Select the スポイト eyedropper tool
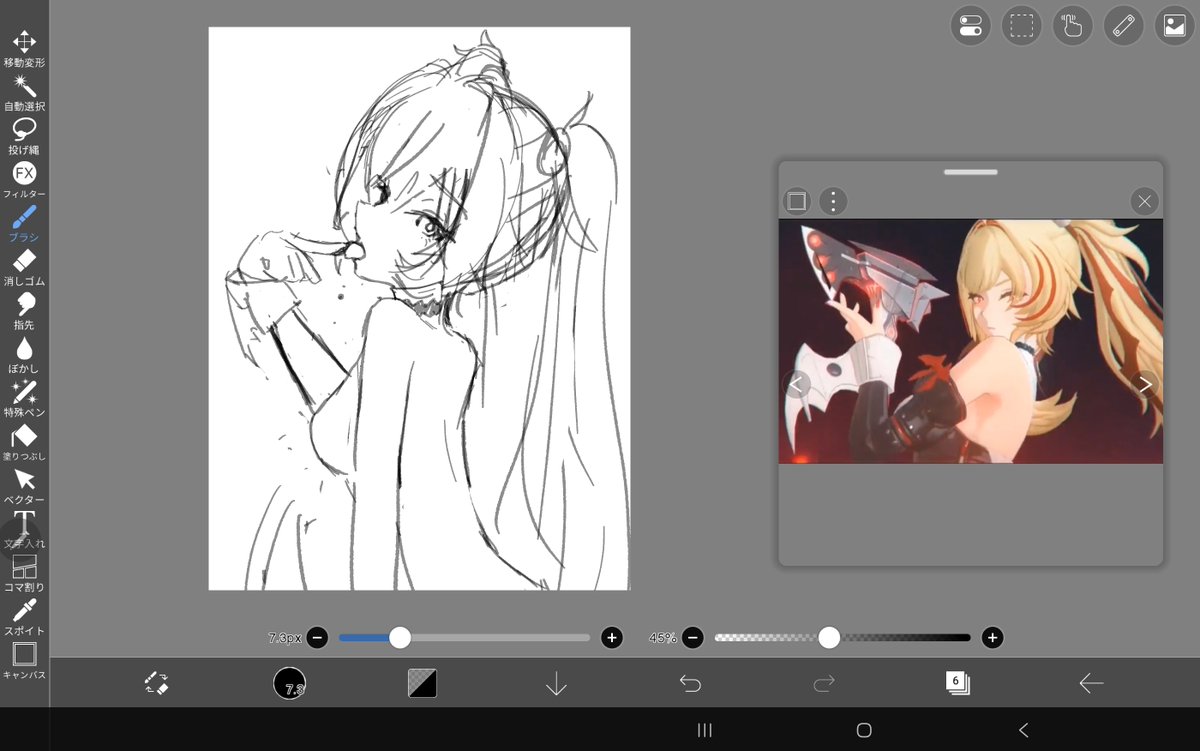 coord(24,617)
